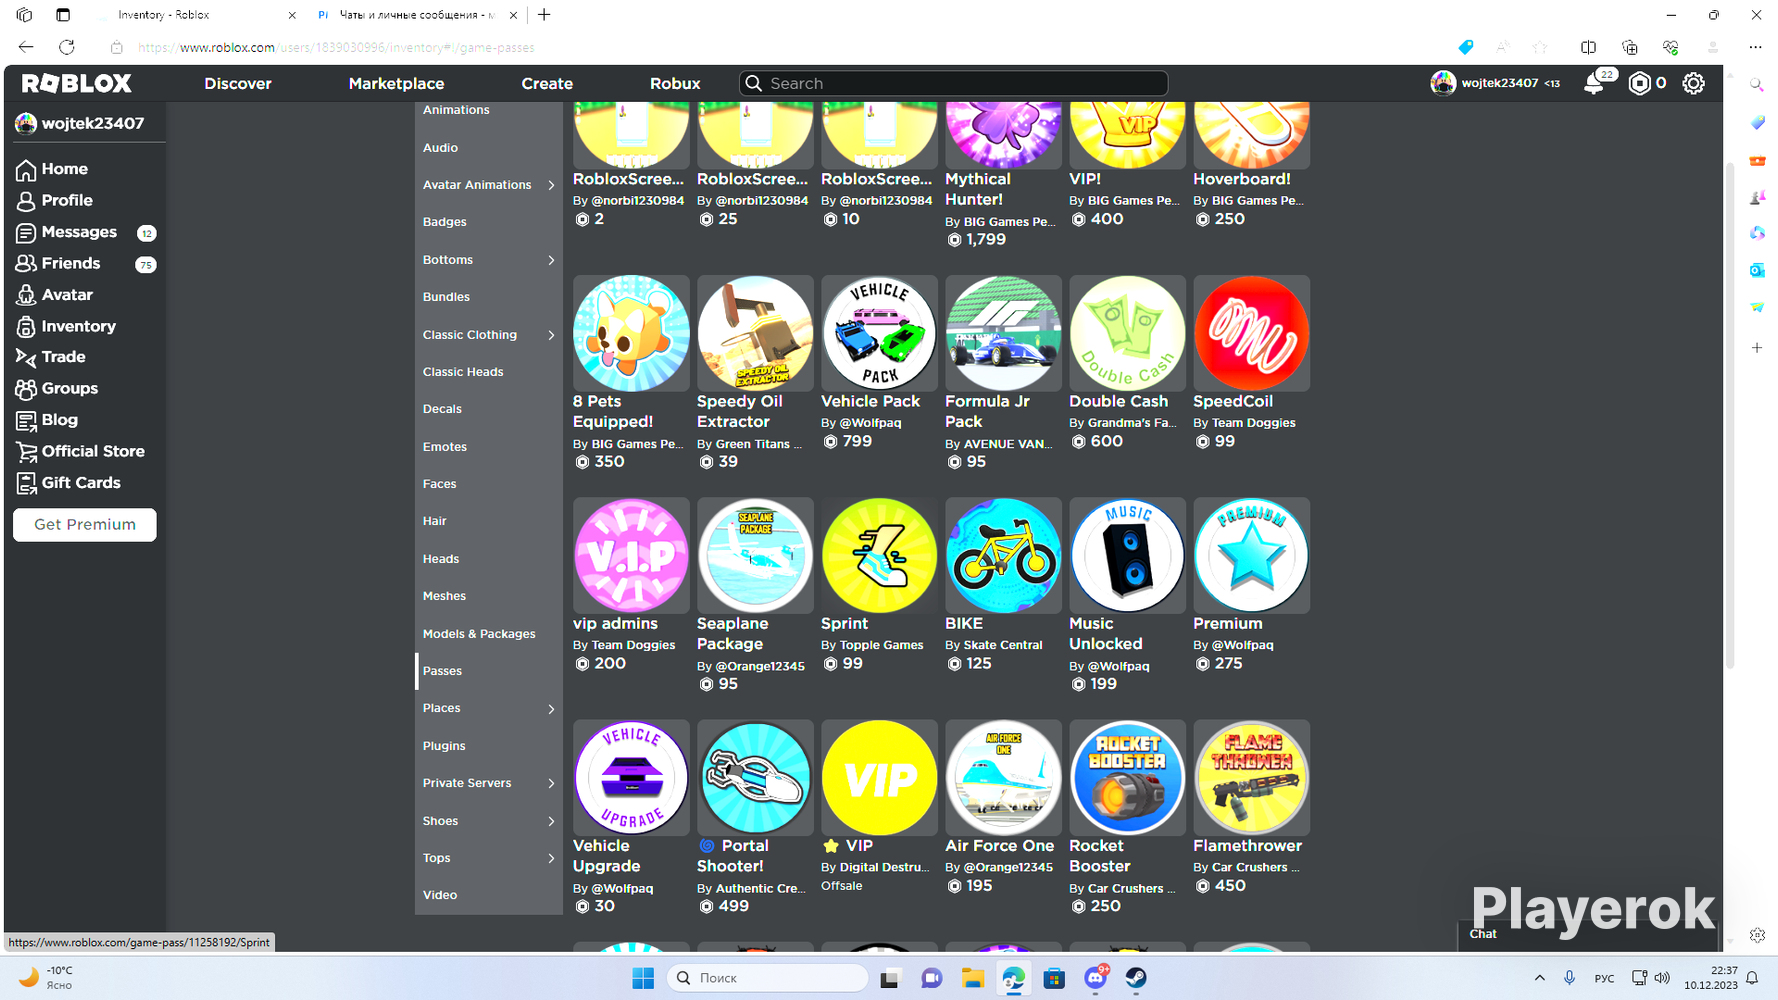Open Steam from the taskbar

1136,978
